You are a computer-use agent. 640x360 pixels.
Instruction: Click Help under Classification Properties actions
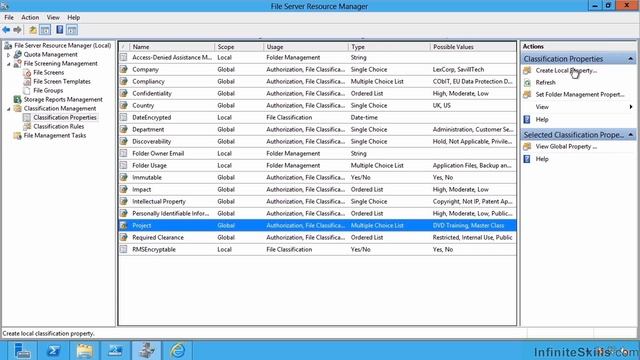[x=542, y=120]
